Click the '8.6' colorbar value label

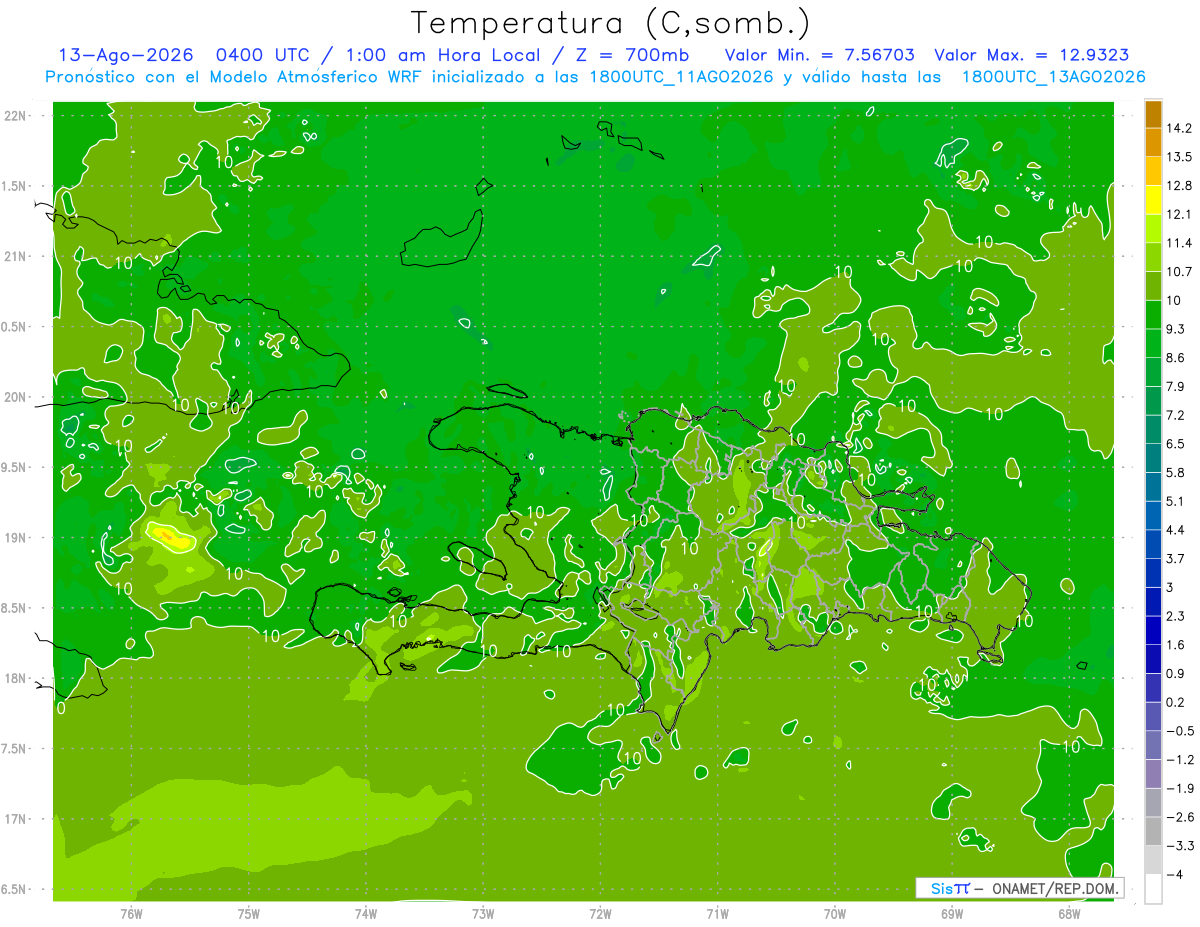(x=1176, y=358)
